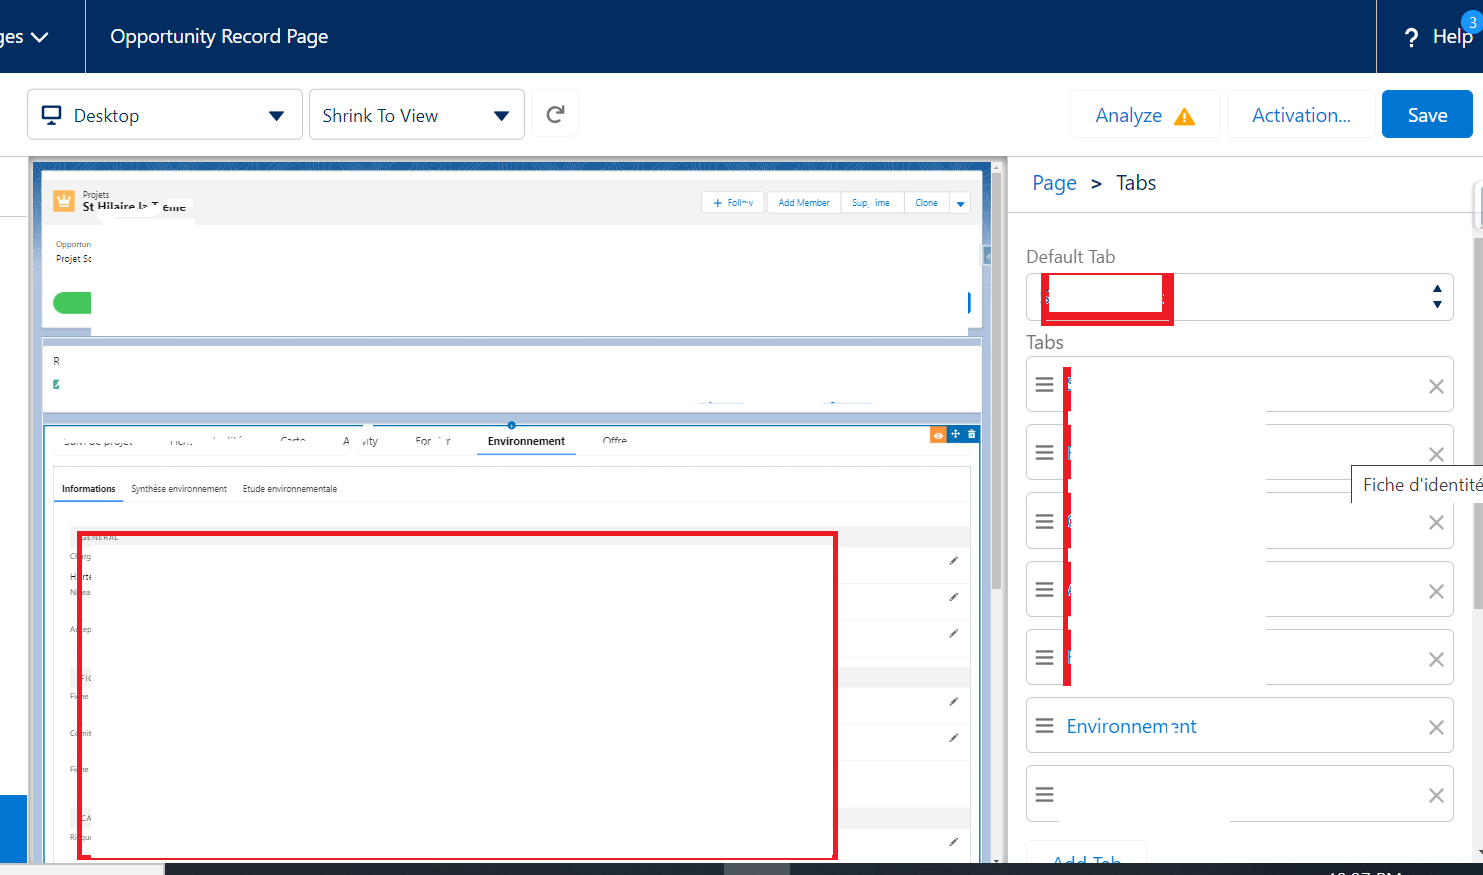Click the Opportunity Record Page title
Screen dimensions: 1483x875
coord(219,37)
